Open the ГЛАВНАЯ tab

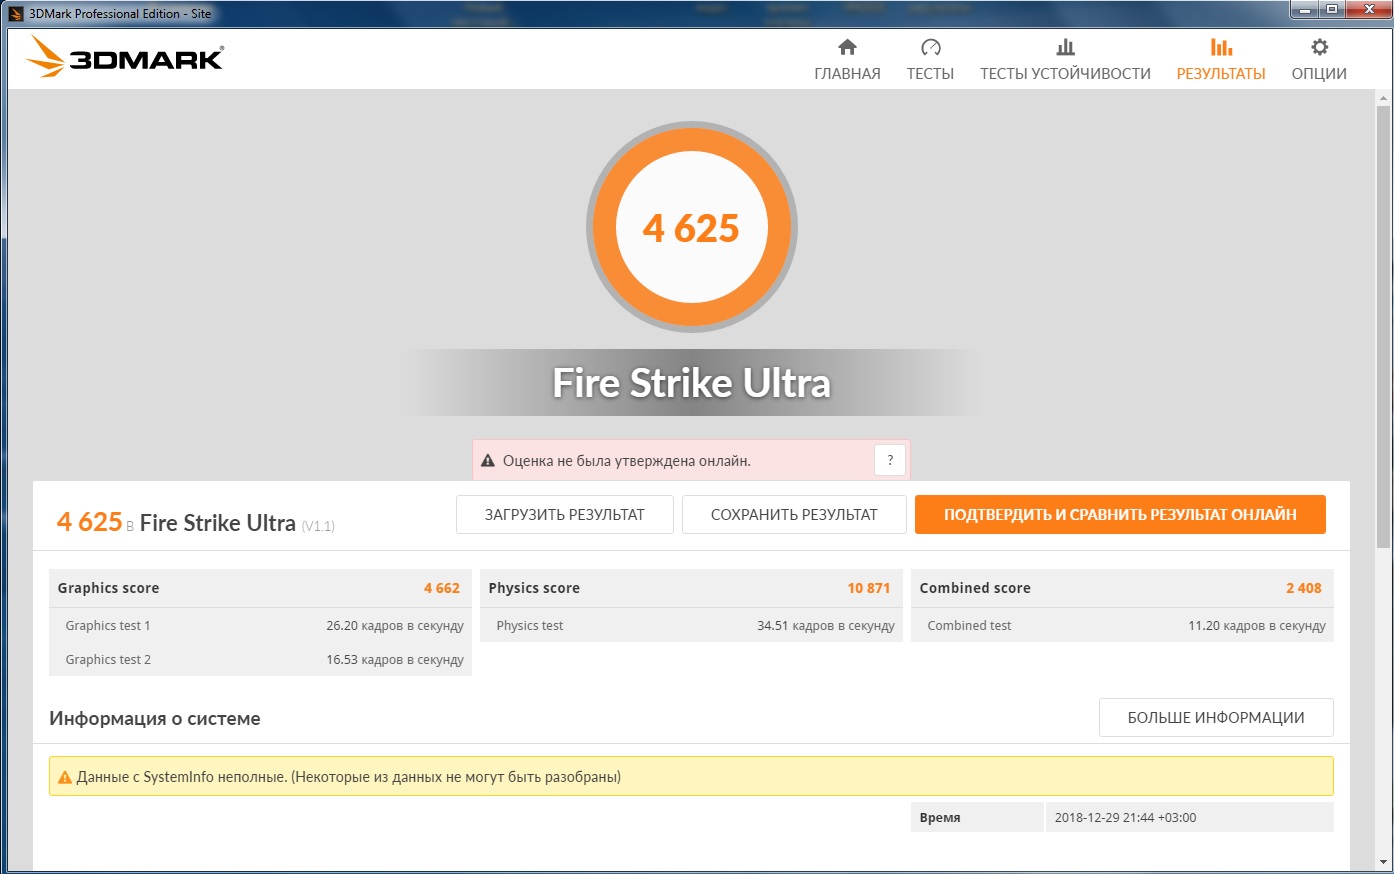point(847,74)
